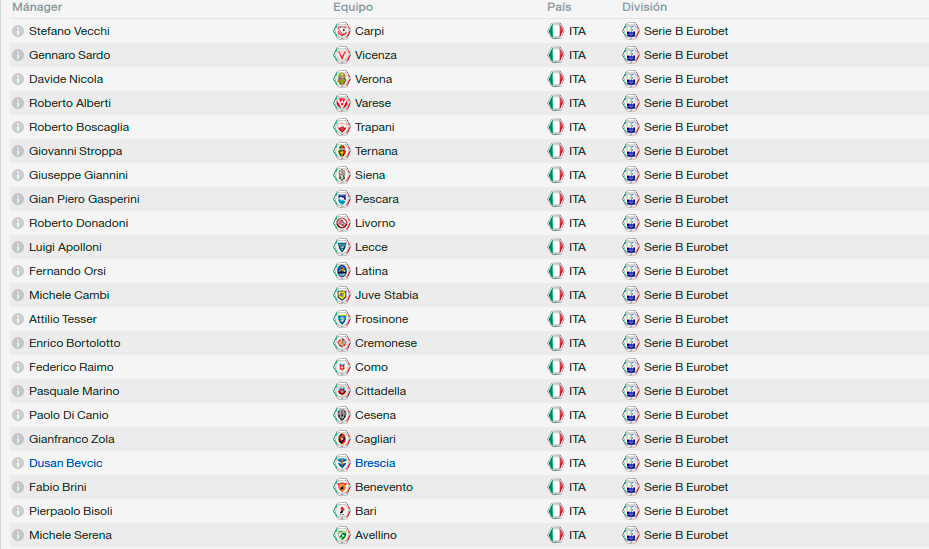
Task: Open info icon beside Stefano Vecchi
Action: coord(18,31)
